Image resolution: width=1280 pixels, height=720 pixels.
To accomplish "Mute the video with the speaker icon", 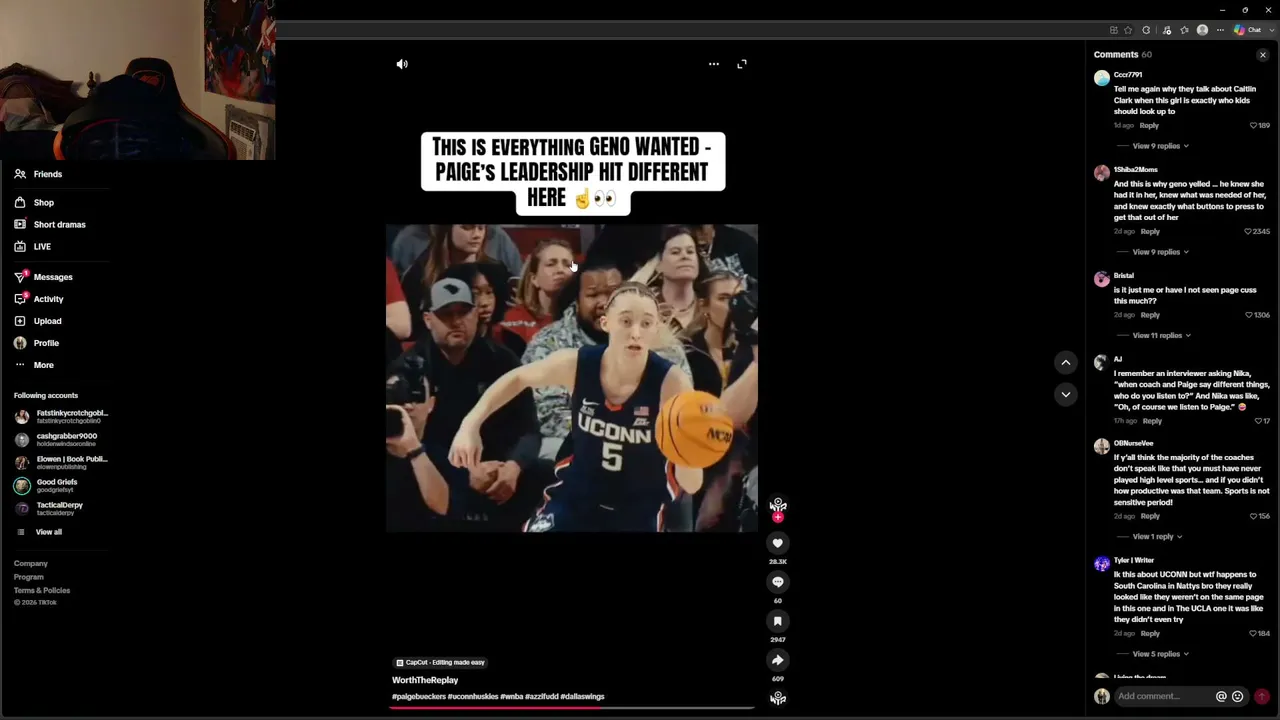I will [x=402, y=64].
